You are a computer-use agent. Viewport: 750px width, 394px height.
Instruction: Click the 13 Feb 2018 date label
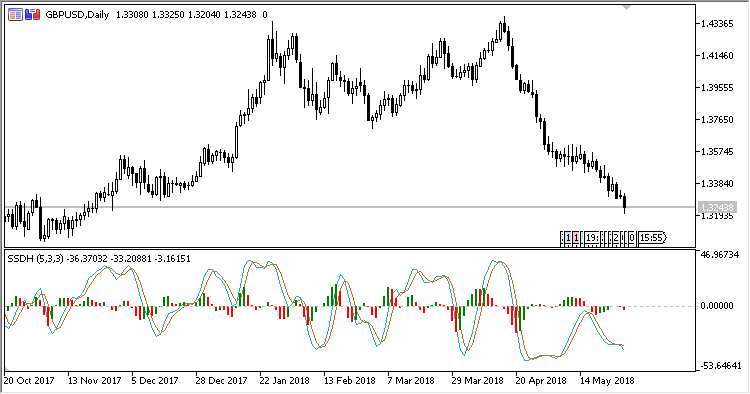[350, 381]
